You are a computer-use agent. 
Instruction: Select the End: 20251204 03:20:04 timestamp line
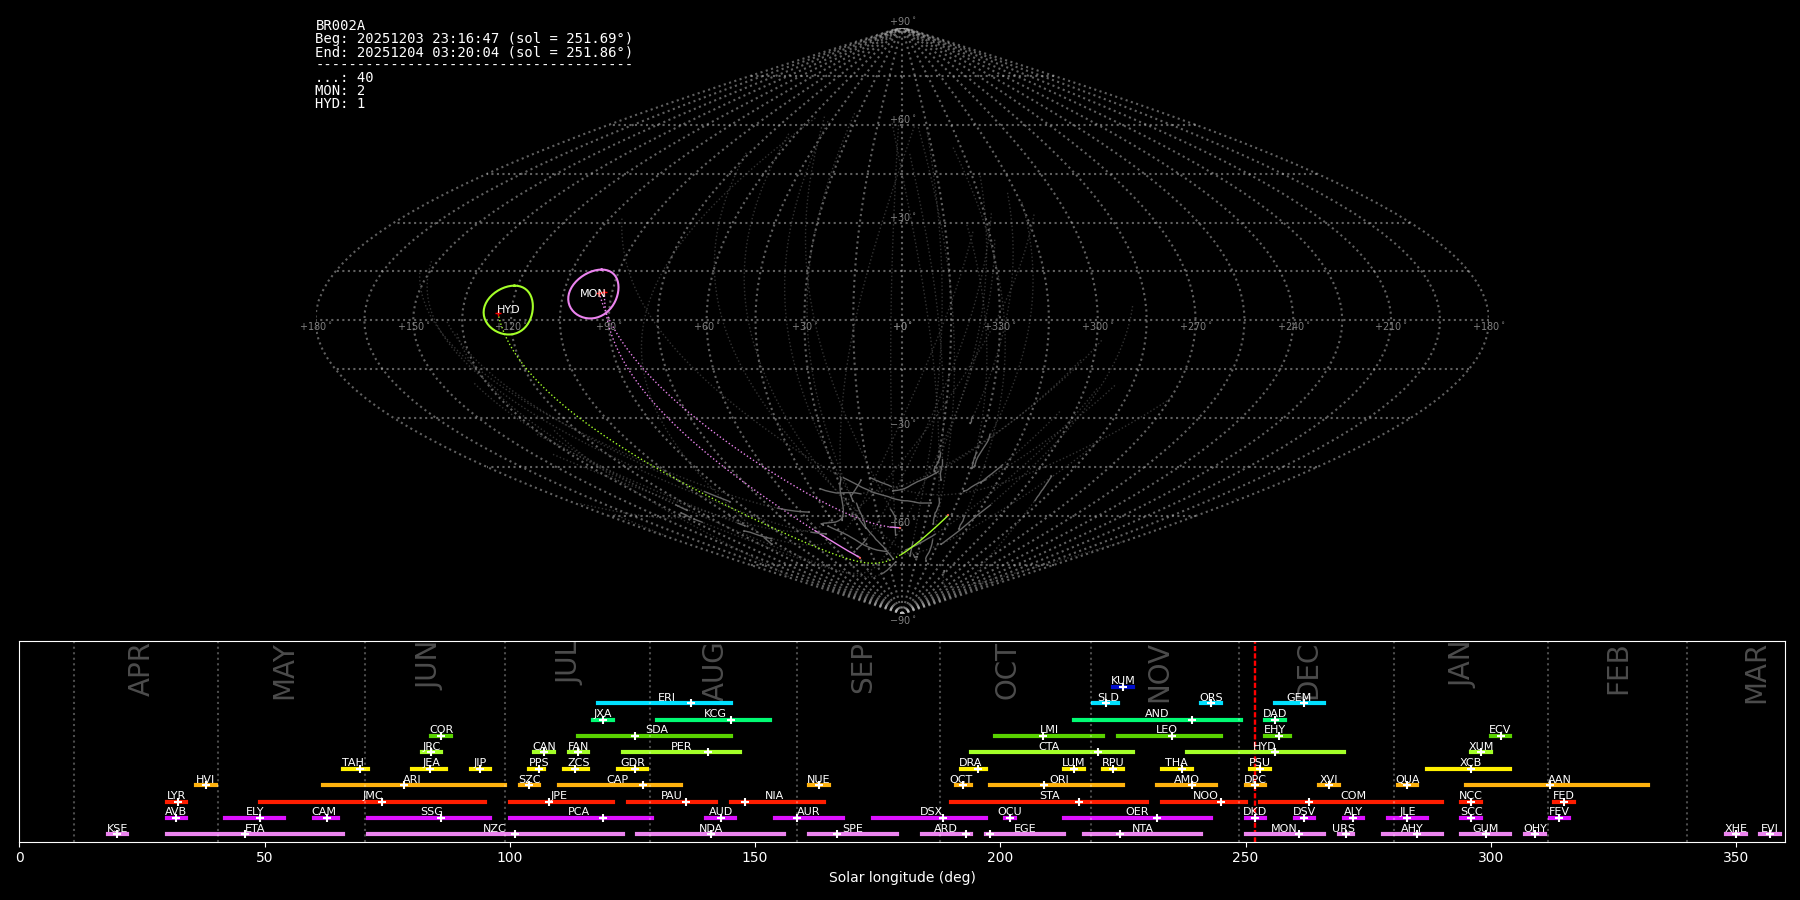(x=474, y=52)
